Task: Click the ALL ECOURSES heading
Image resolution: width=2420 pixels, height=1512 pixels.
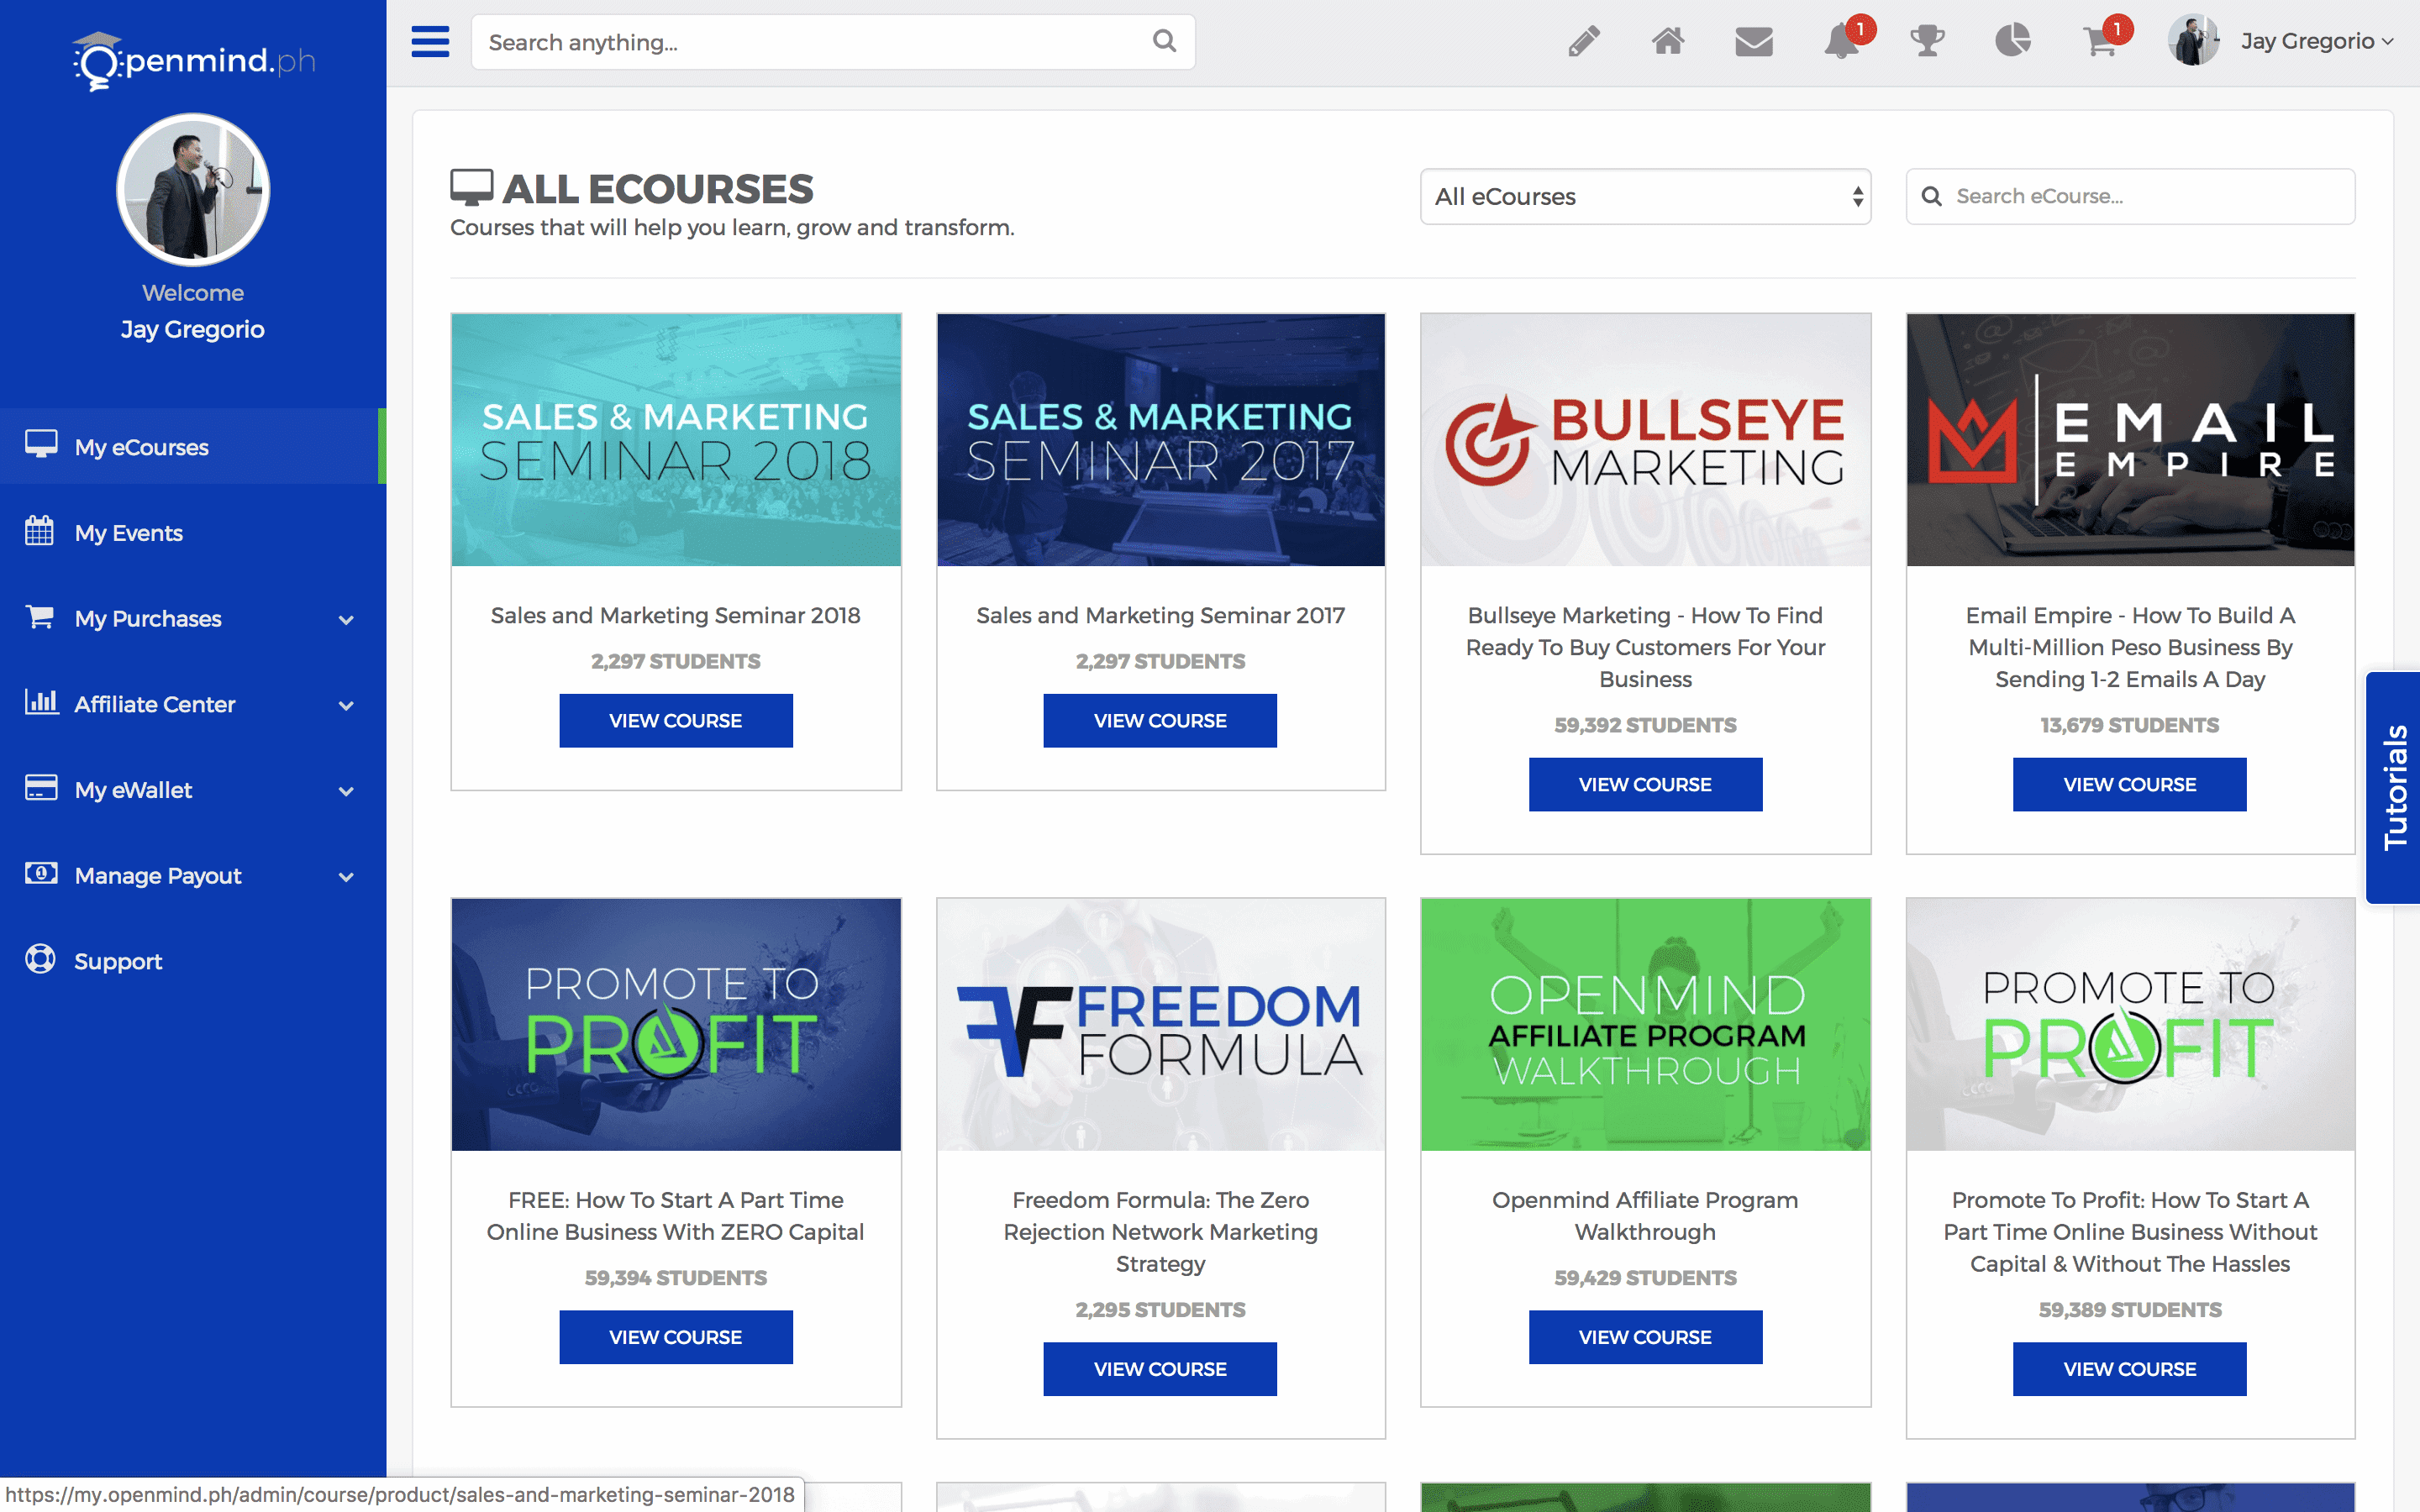Action: click(657, 189)
